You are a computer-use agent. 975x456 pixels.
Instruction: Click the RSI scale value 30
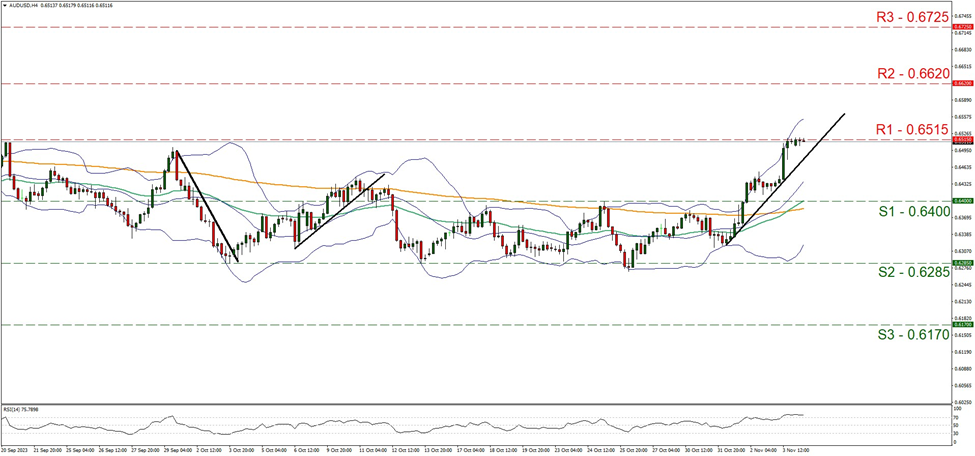click(956, 433)
